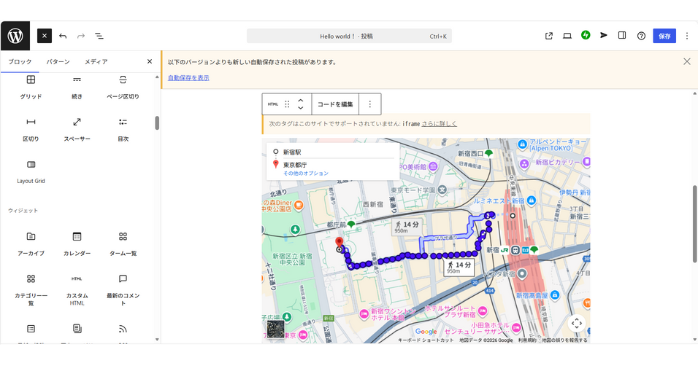Click the コードを編集 button

[x=335, y=104]
